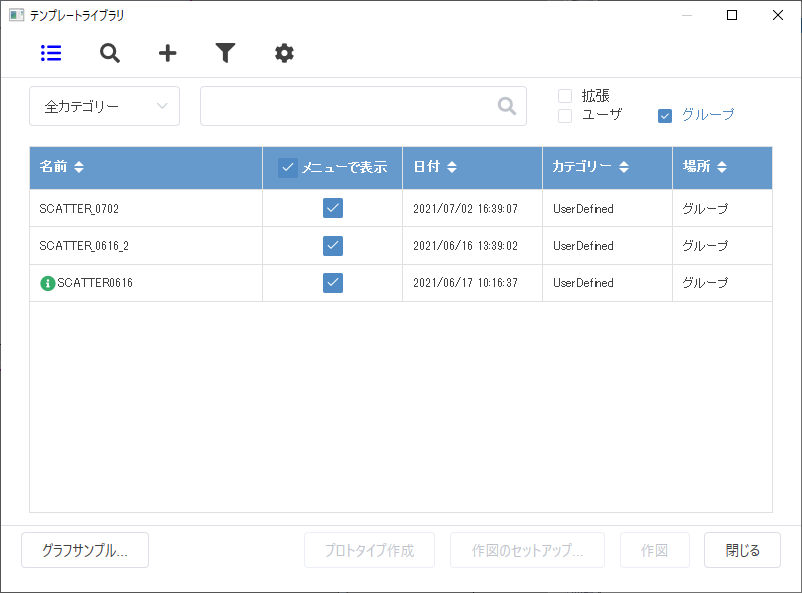Click the green info icon beside SCATTER0616
This screenshot has height=593, width=802.
click(x=48, y=283)
